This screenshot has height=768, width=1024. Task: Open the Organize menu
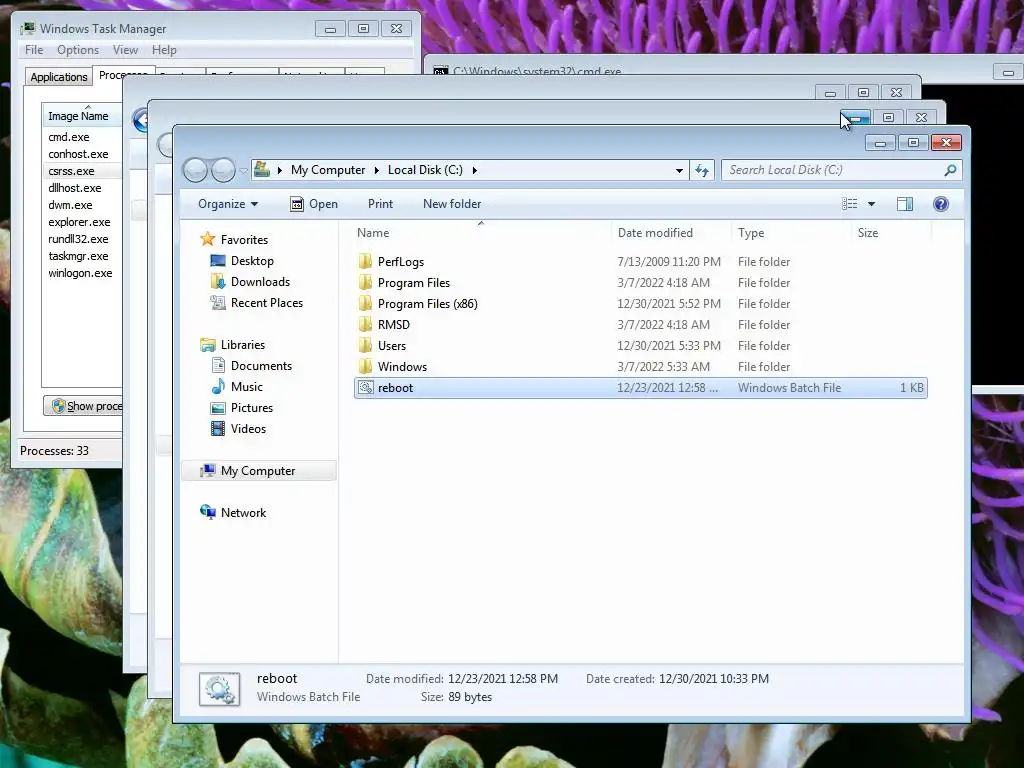click(x=228, y=204)
